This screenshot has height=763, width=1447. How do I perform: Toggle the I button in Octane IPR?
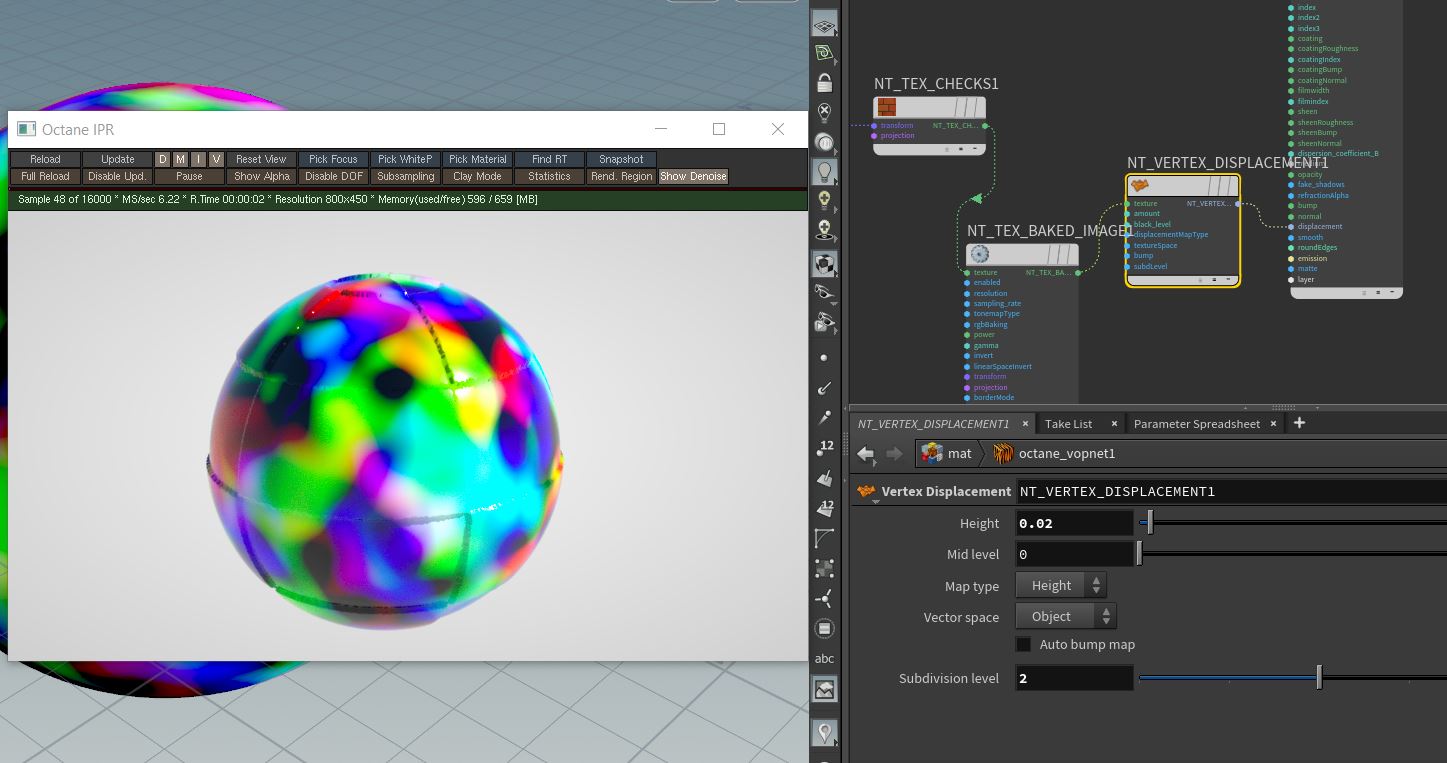[198, 159]
